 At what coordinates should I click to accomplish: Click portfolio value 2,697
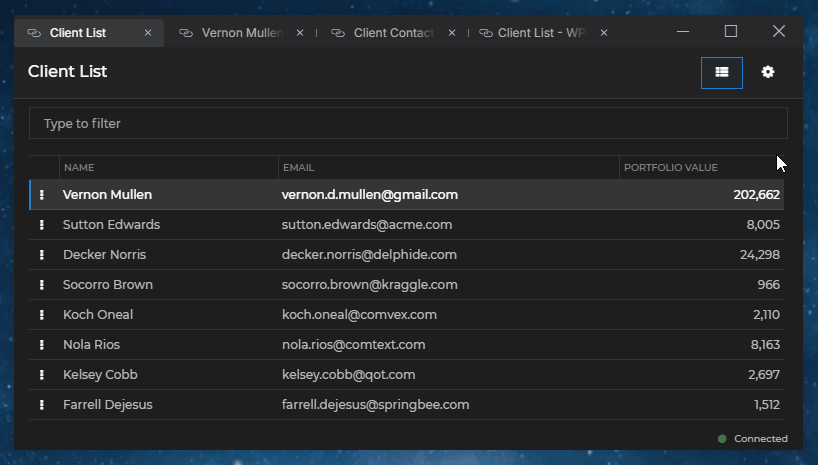coord(764,375)
